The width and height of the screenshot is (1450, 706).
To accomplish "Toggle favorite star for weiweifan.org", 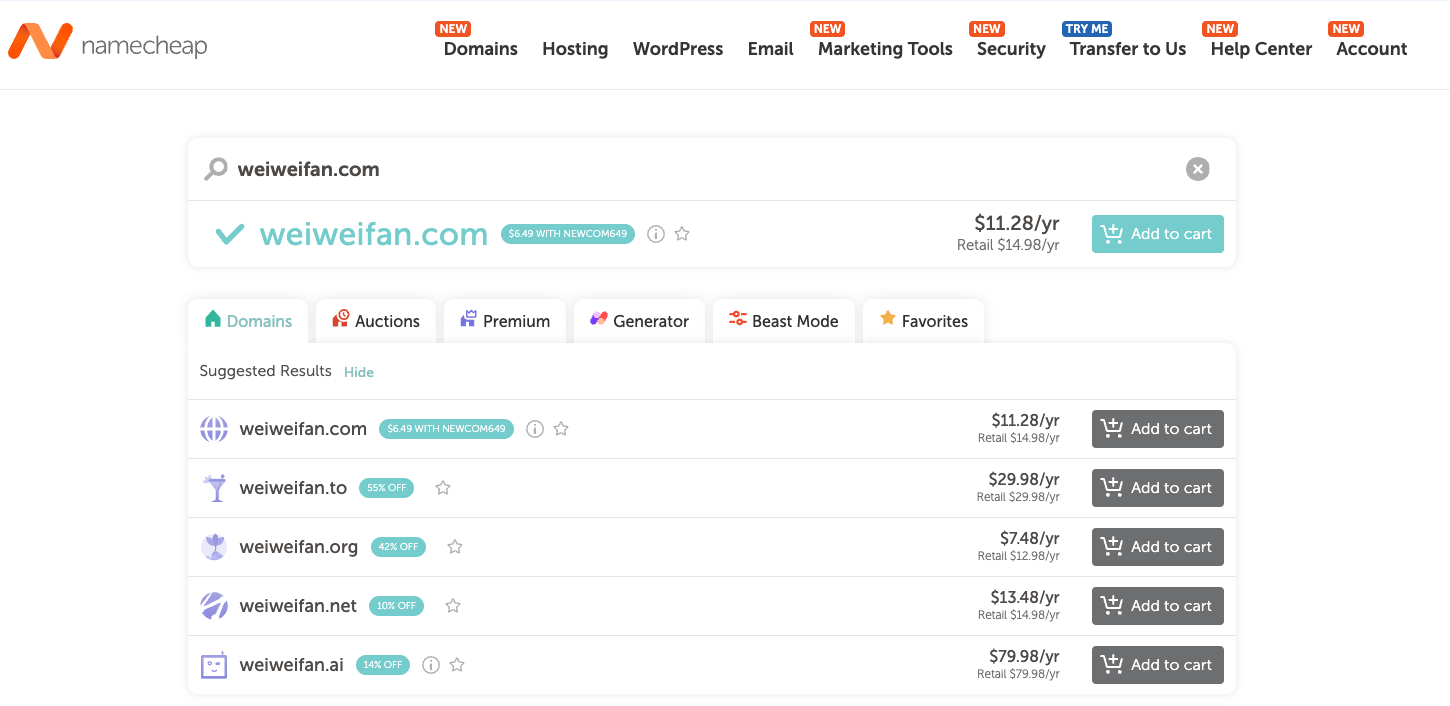I will (x=455, y=547).
